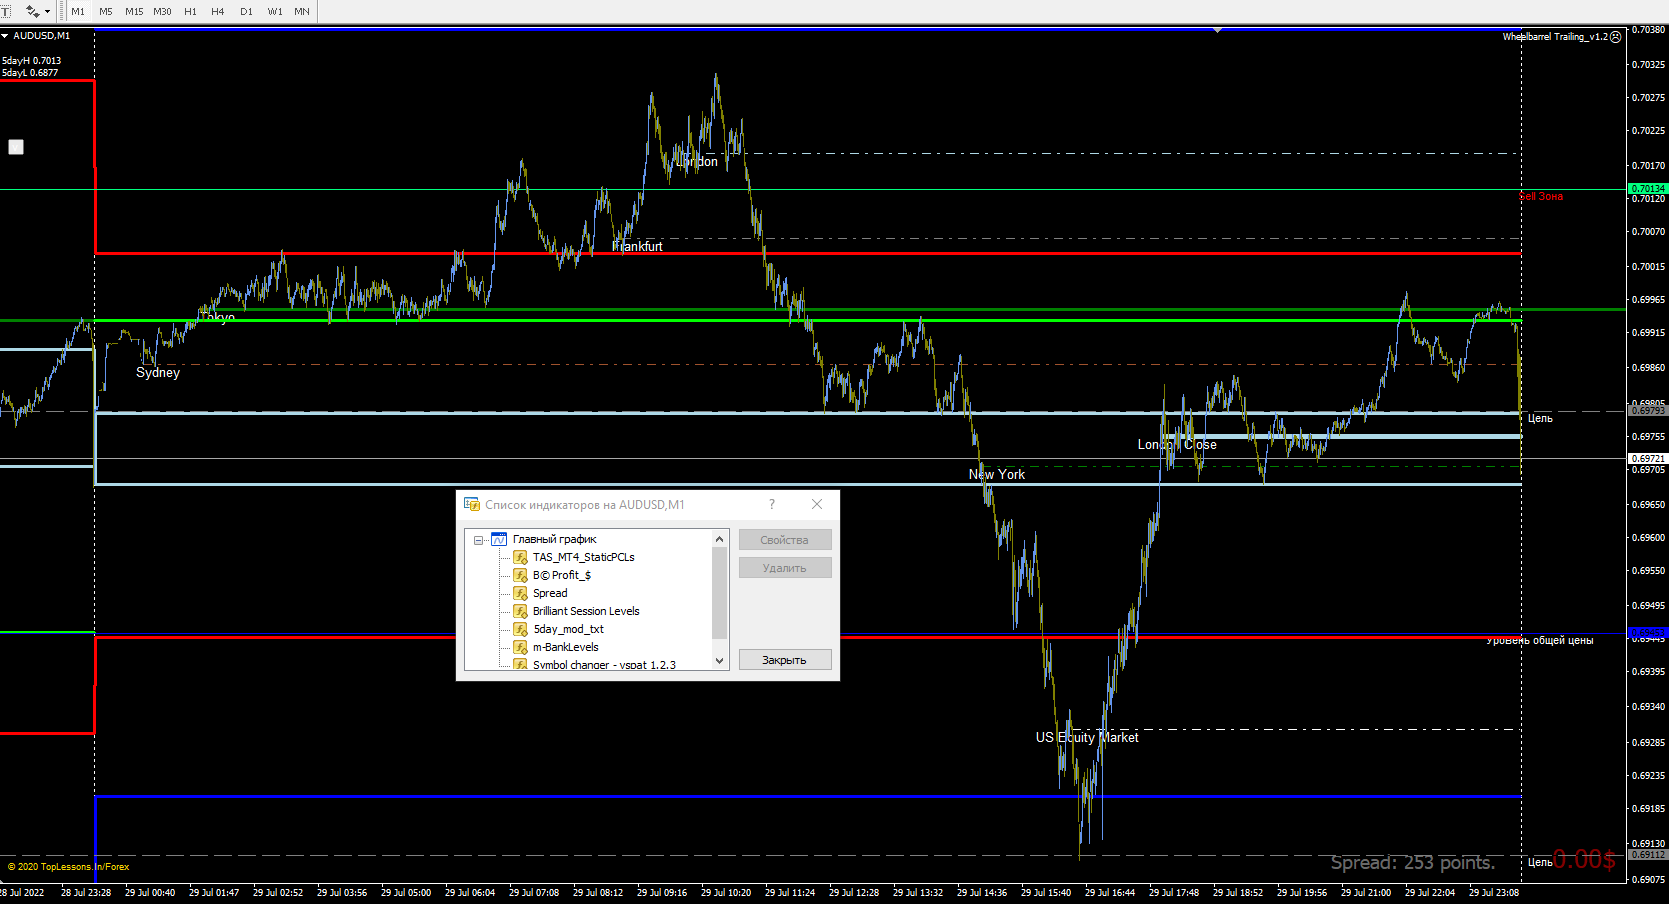This screenshot has width=1669, height=904.
Task: Select TAS_MT4_StaticPCLs indicator icon
Action: point(520,557)
